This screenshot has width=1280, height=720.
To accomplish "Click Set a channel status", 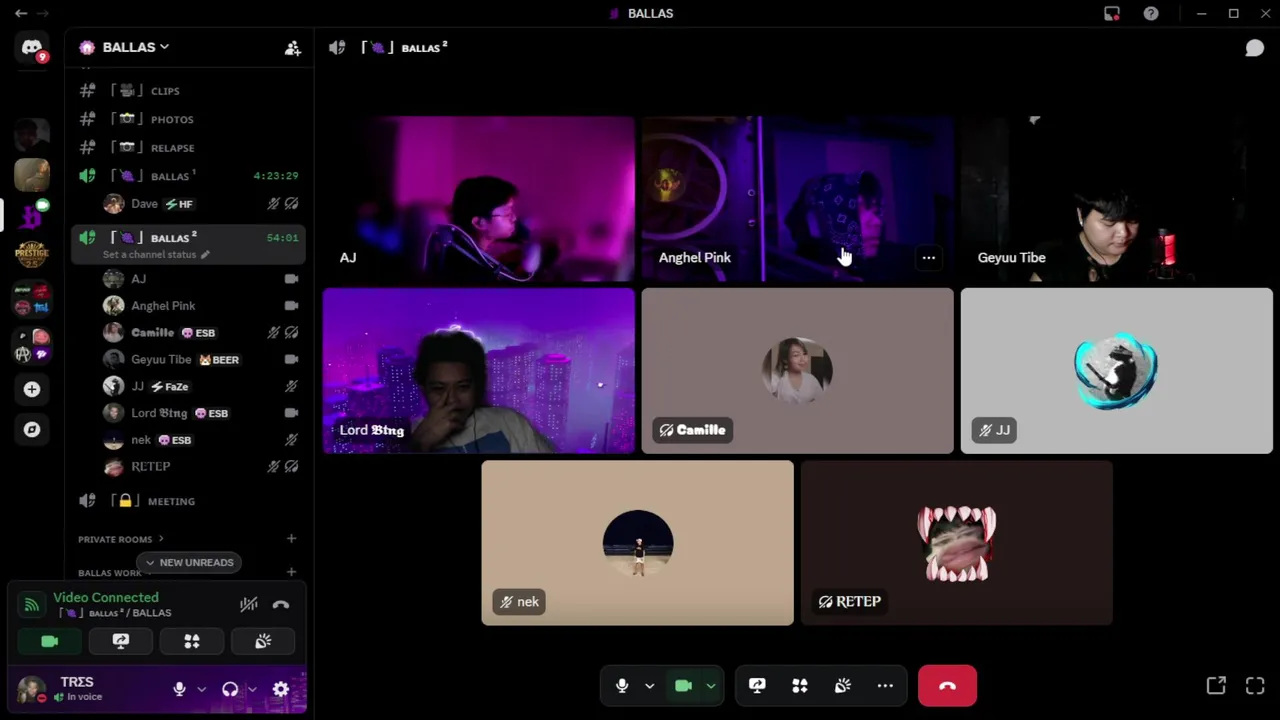I will [x=156, y=255].
